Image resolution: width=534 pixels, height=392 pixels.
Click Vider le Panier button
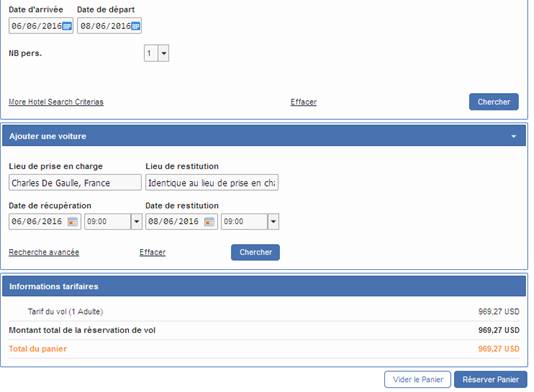click(418, 379)
